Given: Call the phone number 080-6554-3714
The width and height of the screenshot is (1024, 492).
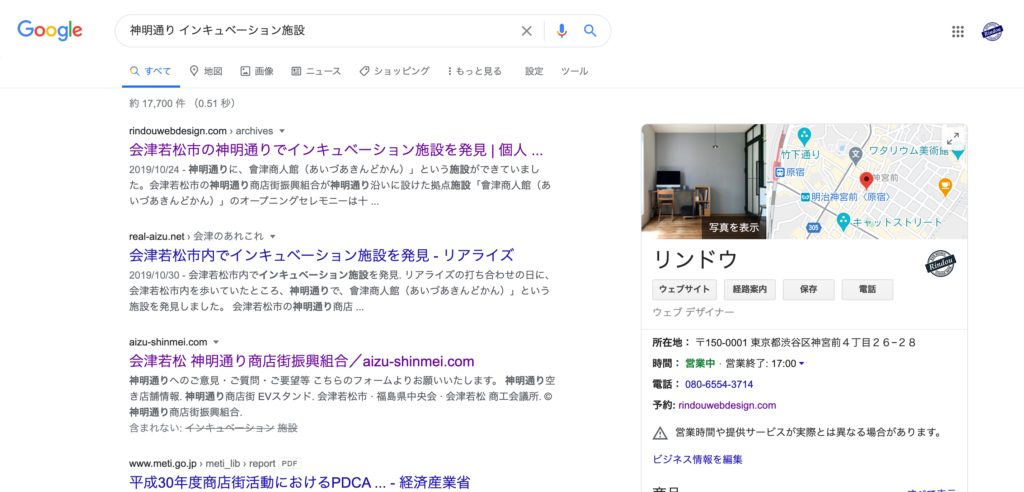Looking at the screenshot, I should click(718, 384).
